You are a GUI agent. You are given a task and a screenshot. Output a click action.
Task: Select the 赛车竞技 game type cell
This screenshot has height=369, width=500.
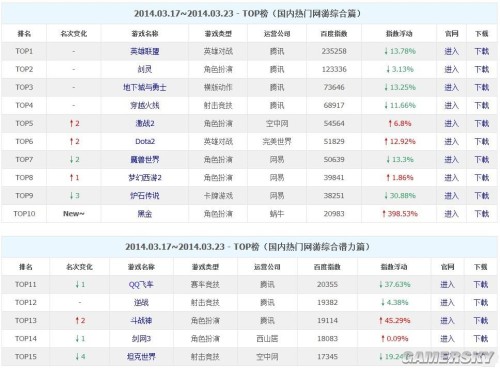[205, 284]
